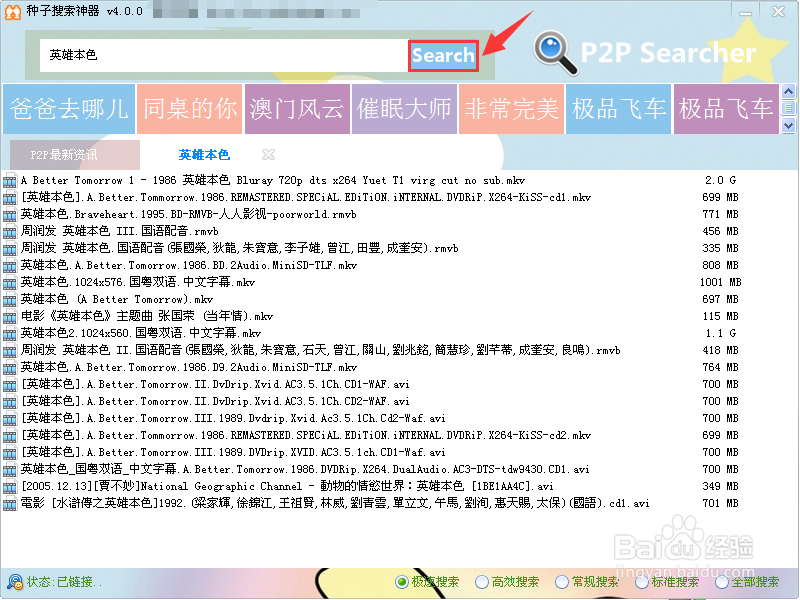The width and height of the screenshot is (800, 600).
Task: Click video icon of 主题曲 张国荣 row
Action: click(x=10, y=317)
